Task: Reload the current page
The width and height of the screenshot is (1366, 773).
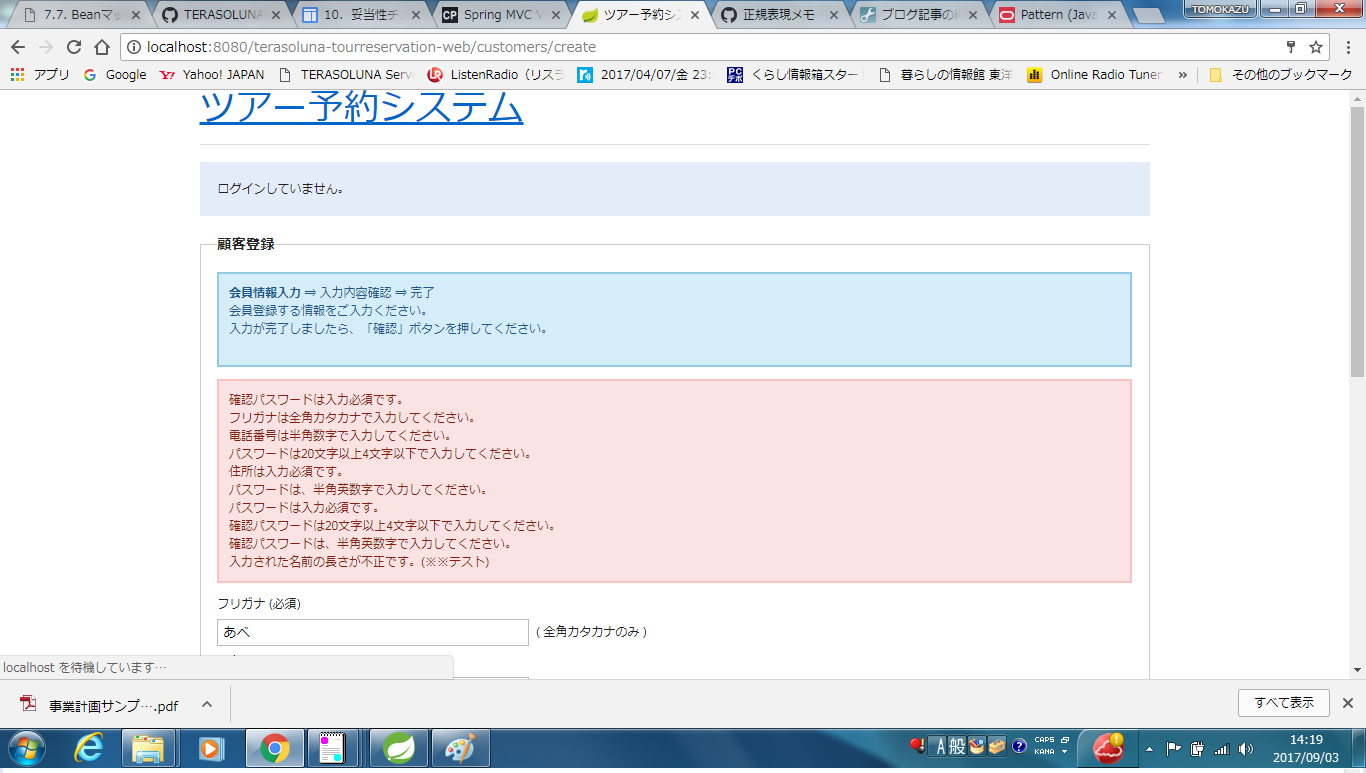Action: point(74,47)
